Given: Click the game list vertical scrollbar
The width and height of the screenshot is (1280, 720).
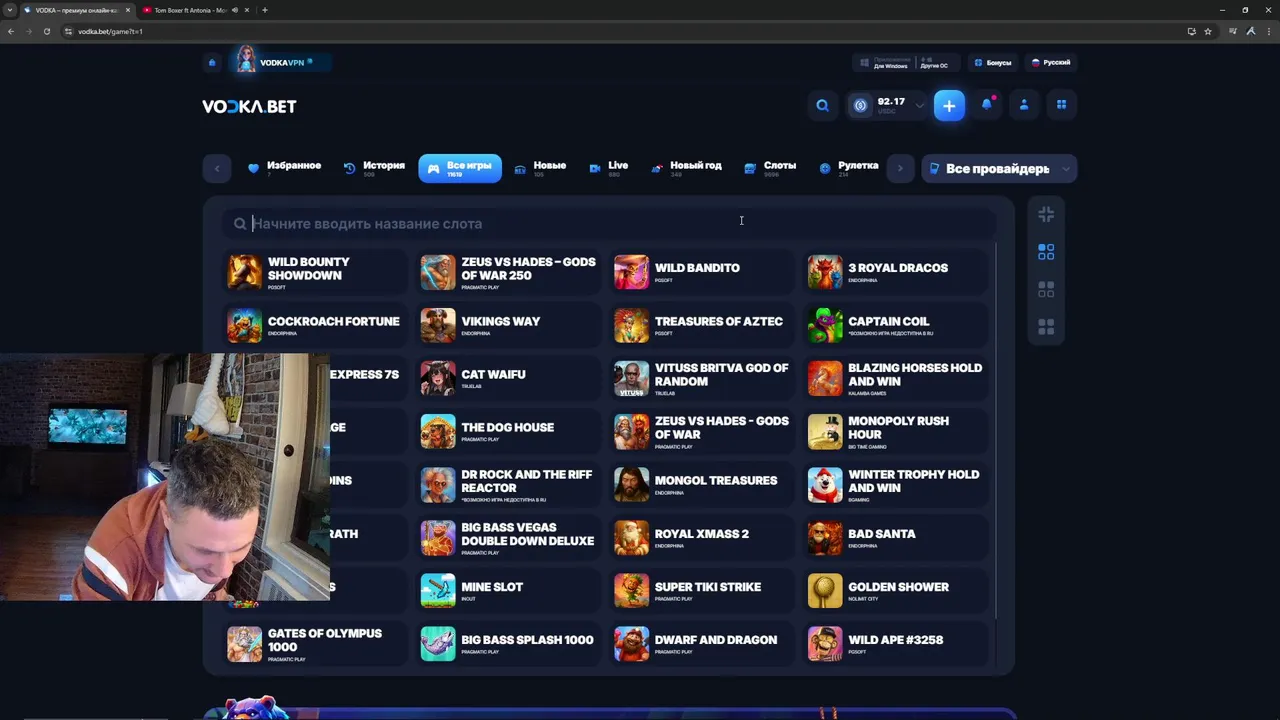Looking at the screenshot, I should coord(996,430).
